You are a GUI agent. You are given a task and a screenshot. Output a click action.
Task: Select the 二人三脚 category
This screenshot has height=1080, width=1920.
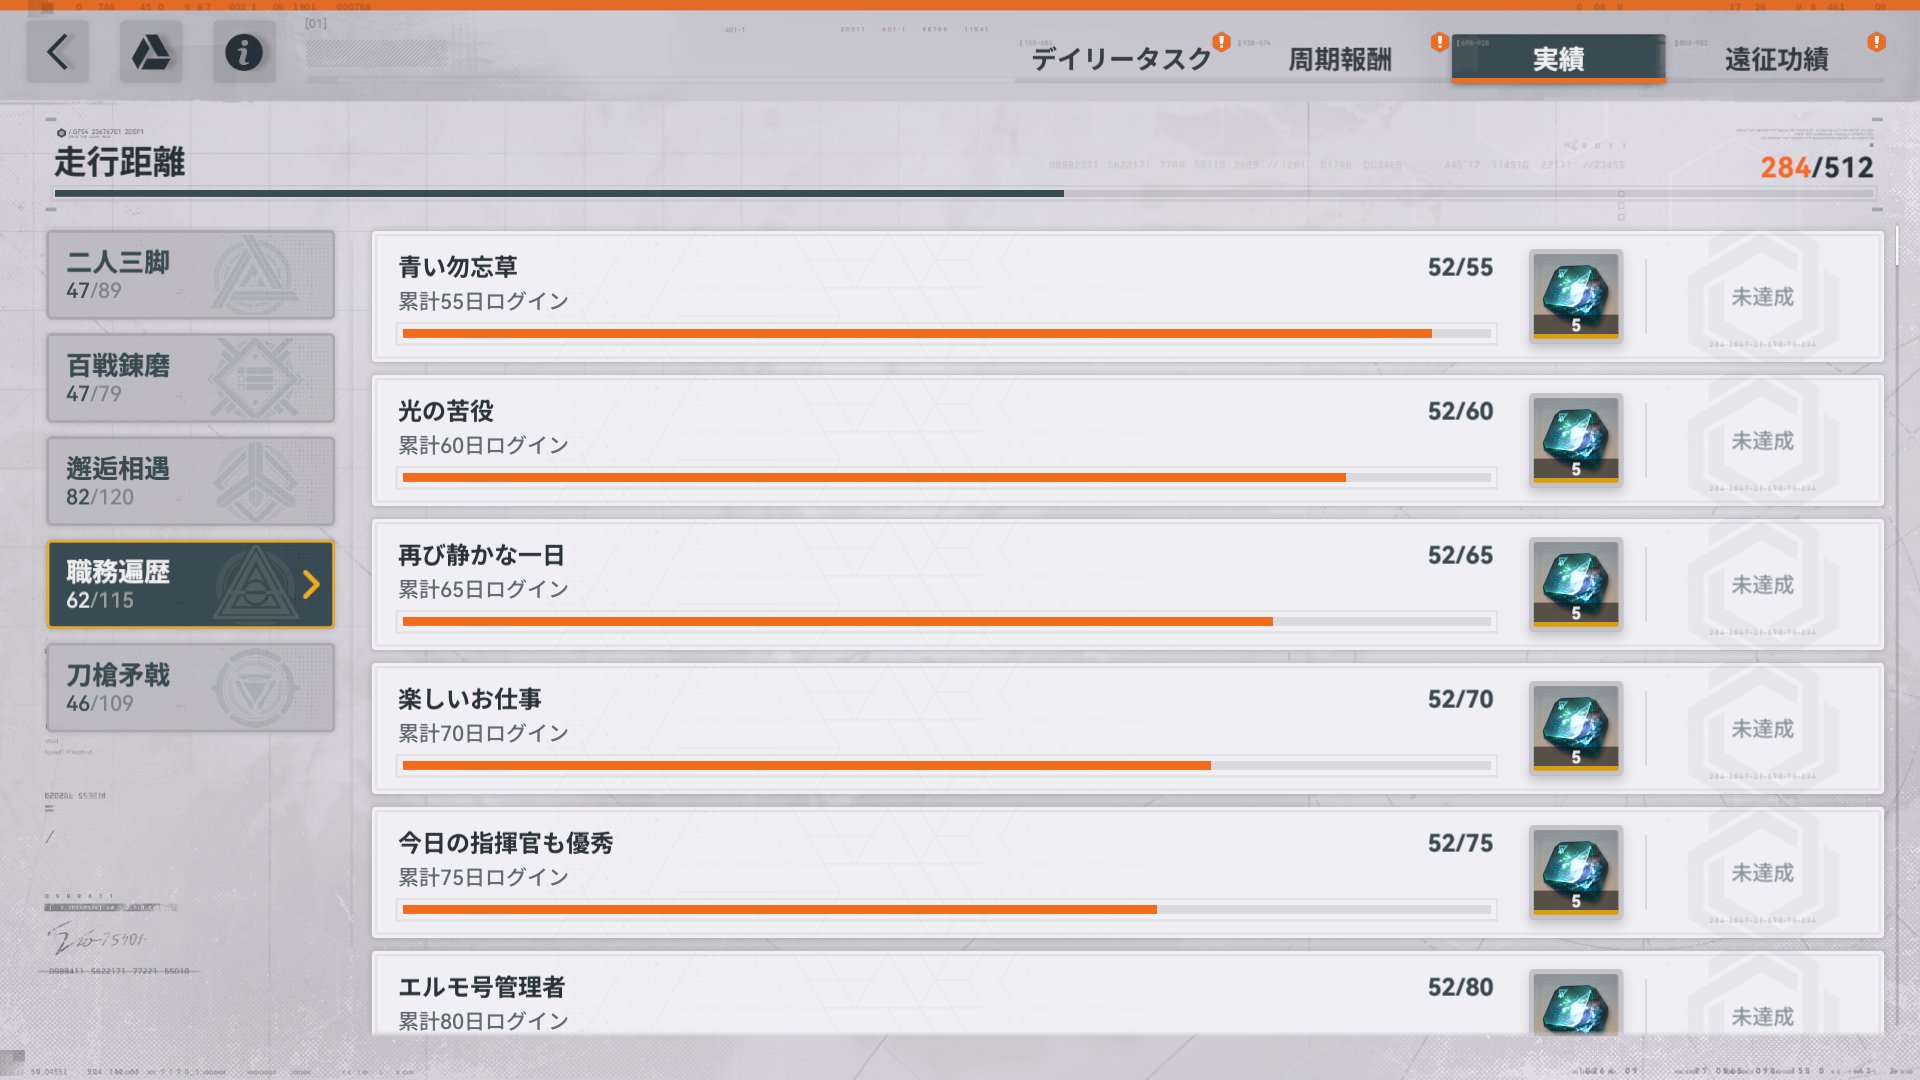190,275
